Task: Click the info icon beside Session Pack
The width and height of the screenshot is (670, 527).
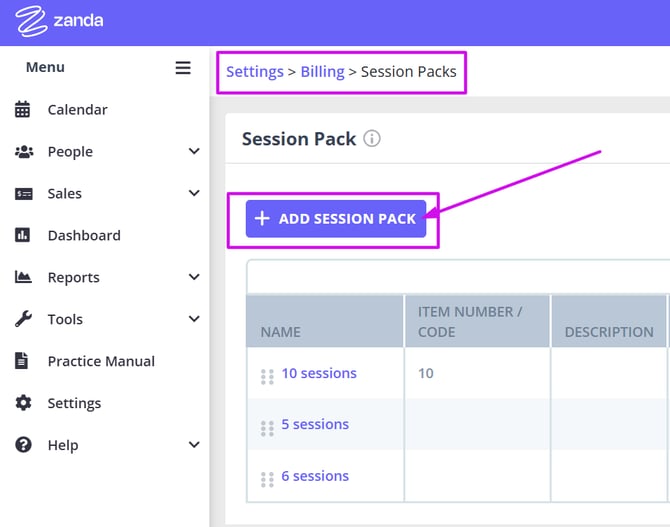Action: (x=372, y=139)
